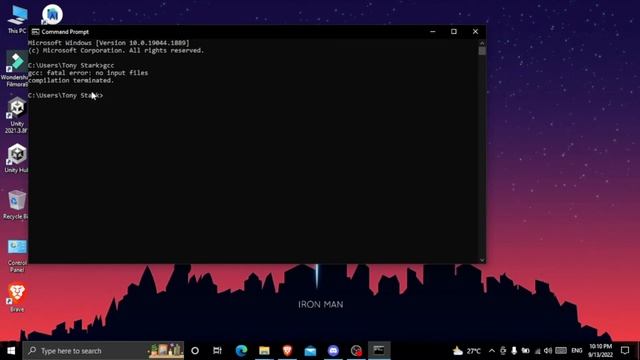This screenshot has width=640, height=360.
Task: Open the Windows Start menu
Action: click(11, 351)
